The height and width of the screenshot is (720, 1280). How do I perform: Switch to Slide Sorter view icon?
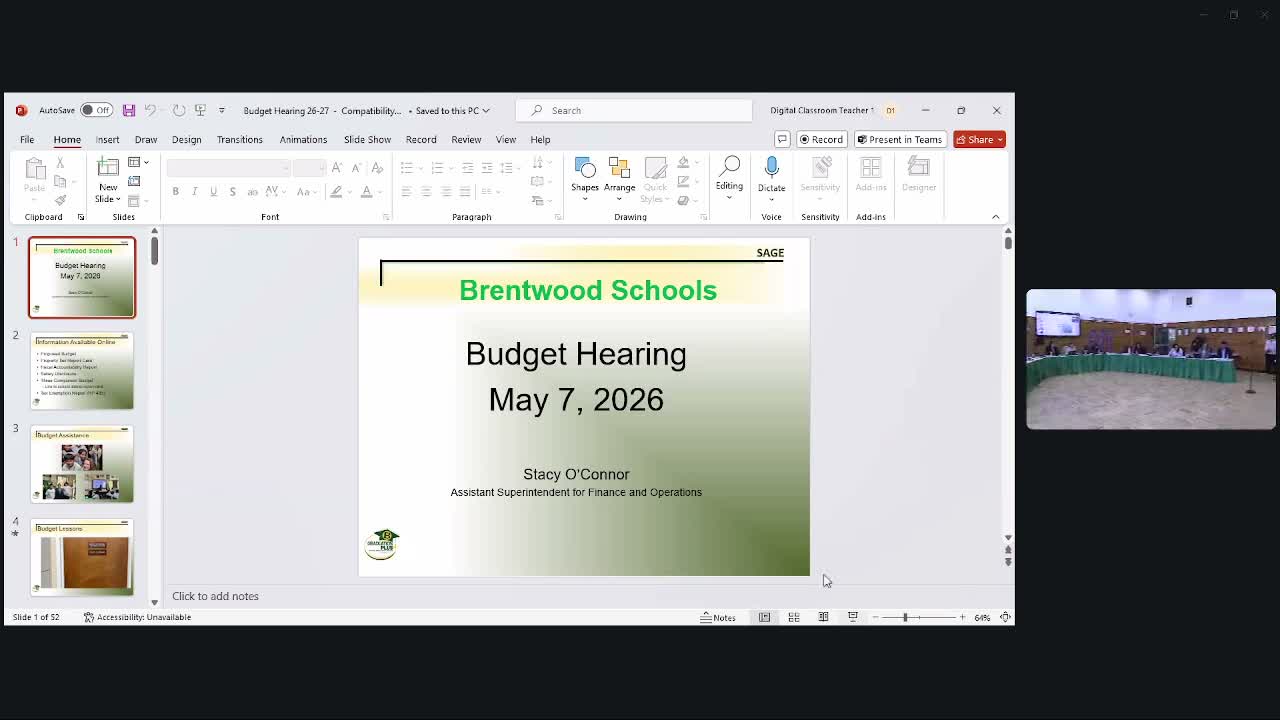tap(794, 617)
